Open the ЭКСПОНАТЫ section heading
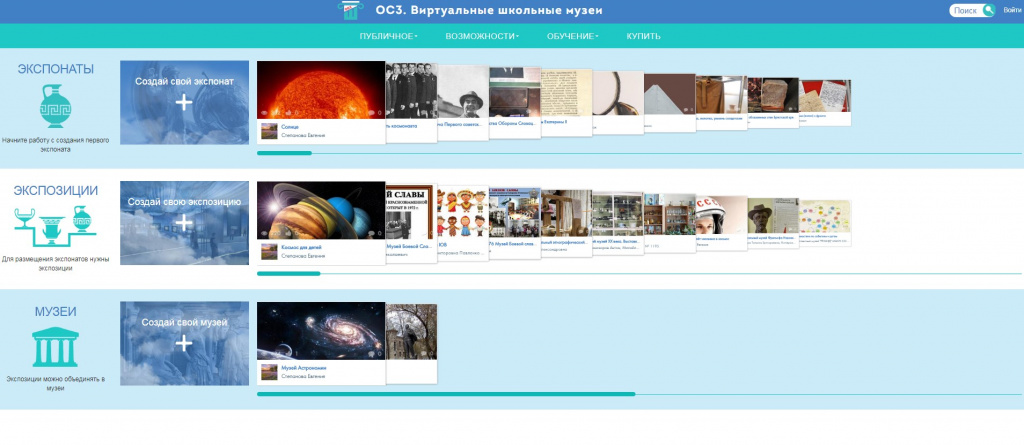 pyautogui.click(x=56, y=69)
